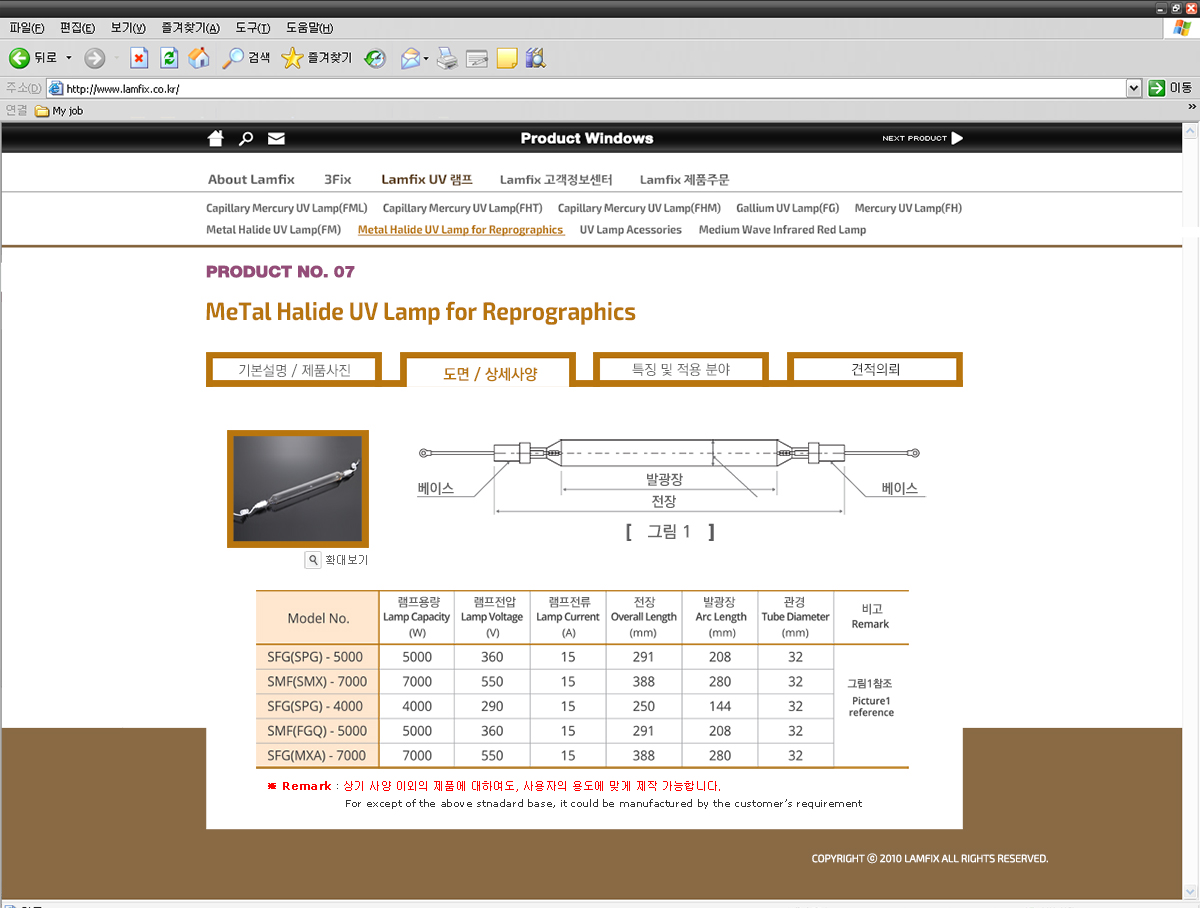Click the envelope icon in black header
The height and width of the screenshot is (908, 1200).
276,138
